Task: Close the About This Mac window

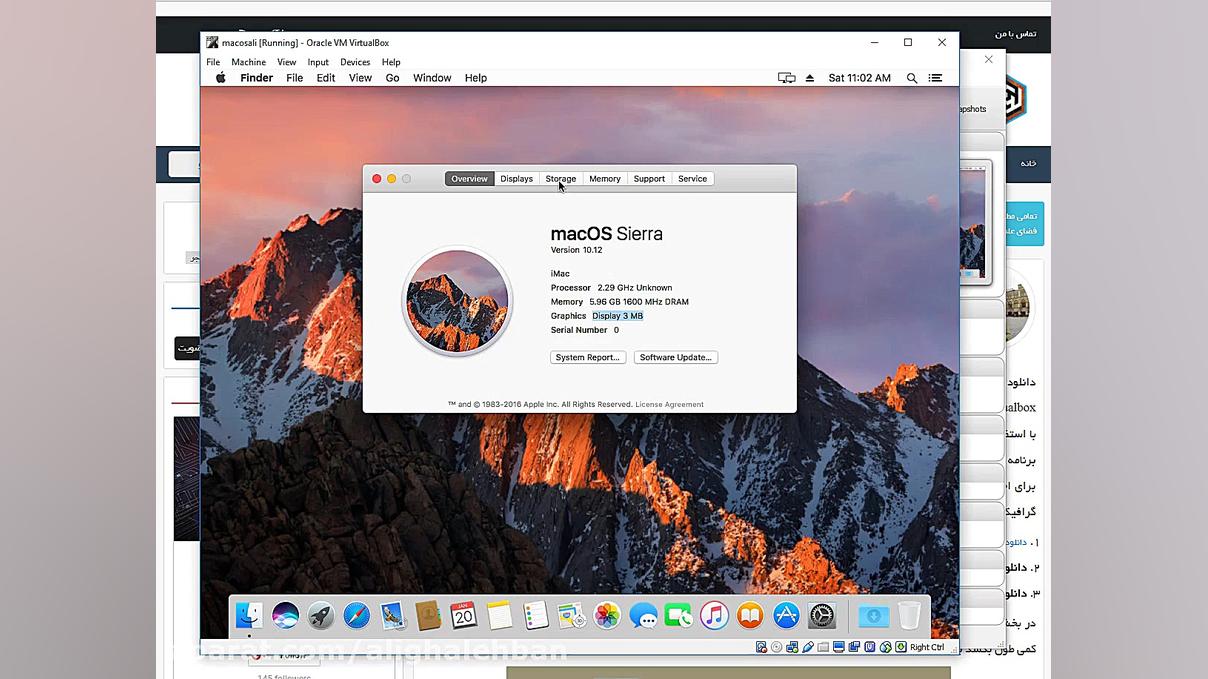Action: 377,179
